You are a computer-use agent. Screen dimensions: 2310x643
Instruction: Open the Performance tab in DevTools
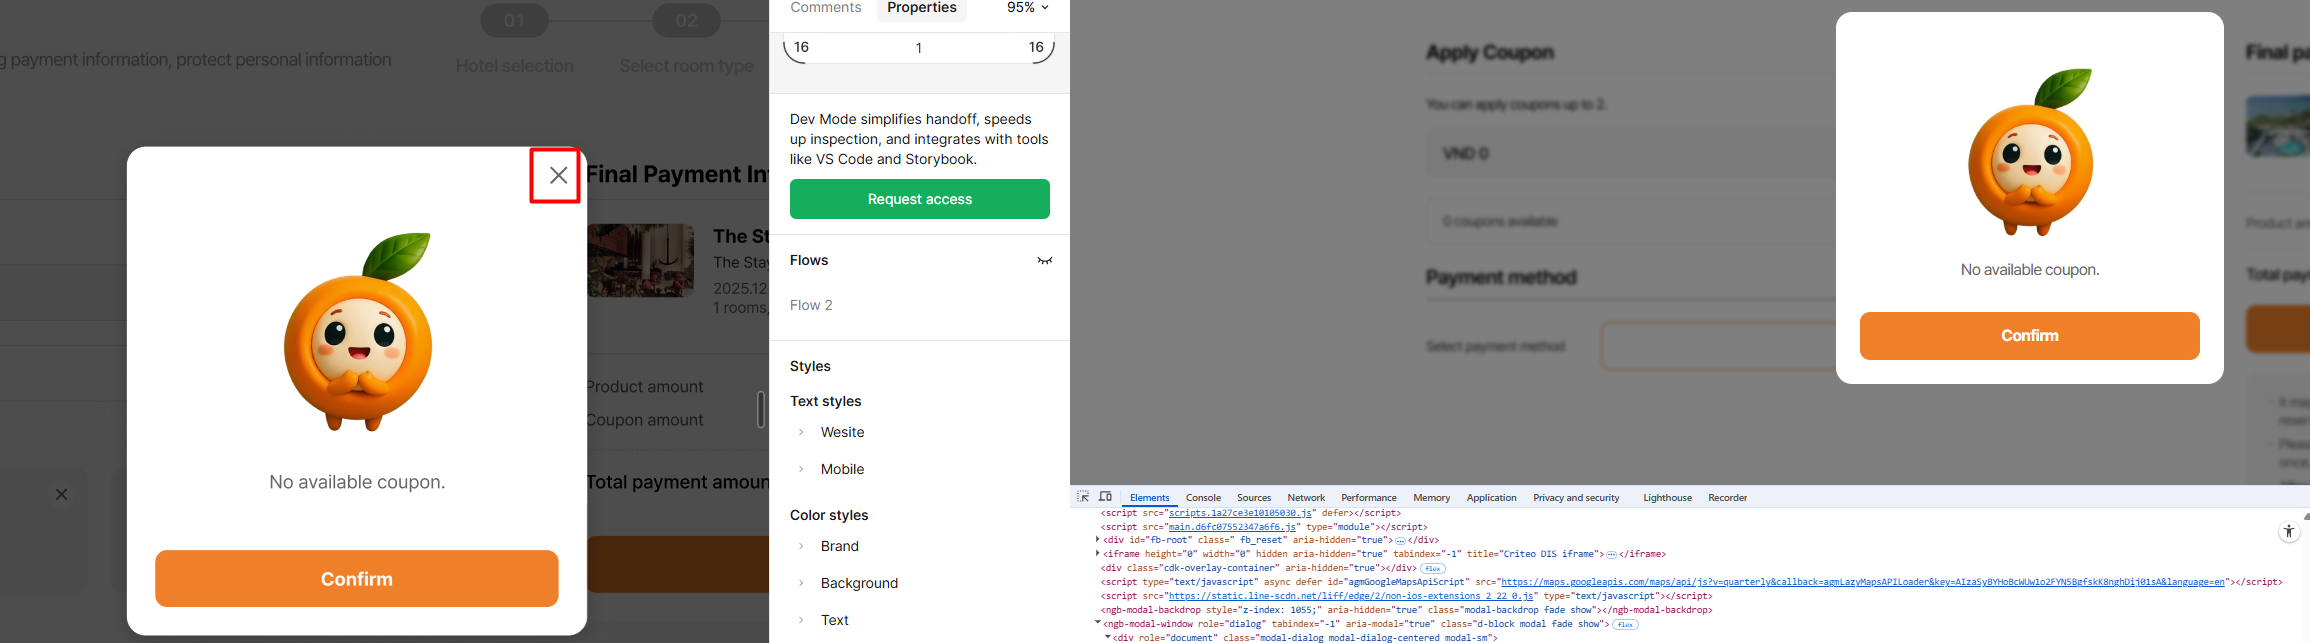[1369, 498]
